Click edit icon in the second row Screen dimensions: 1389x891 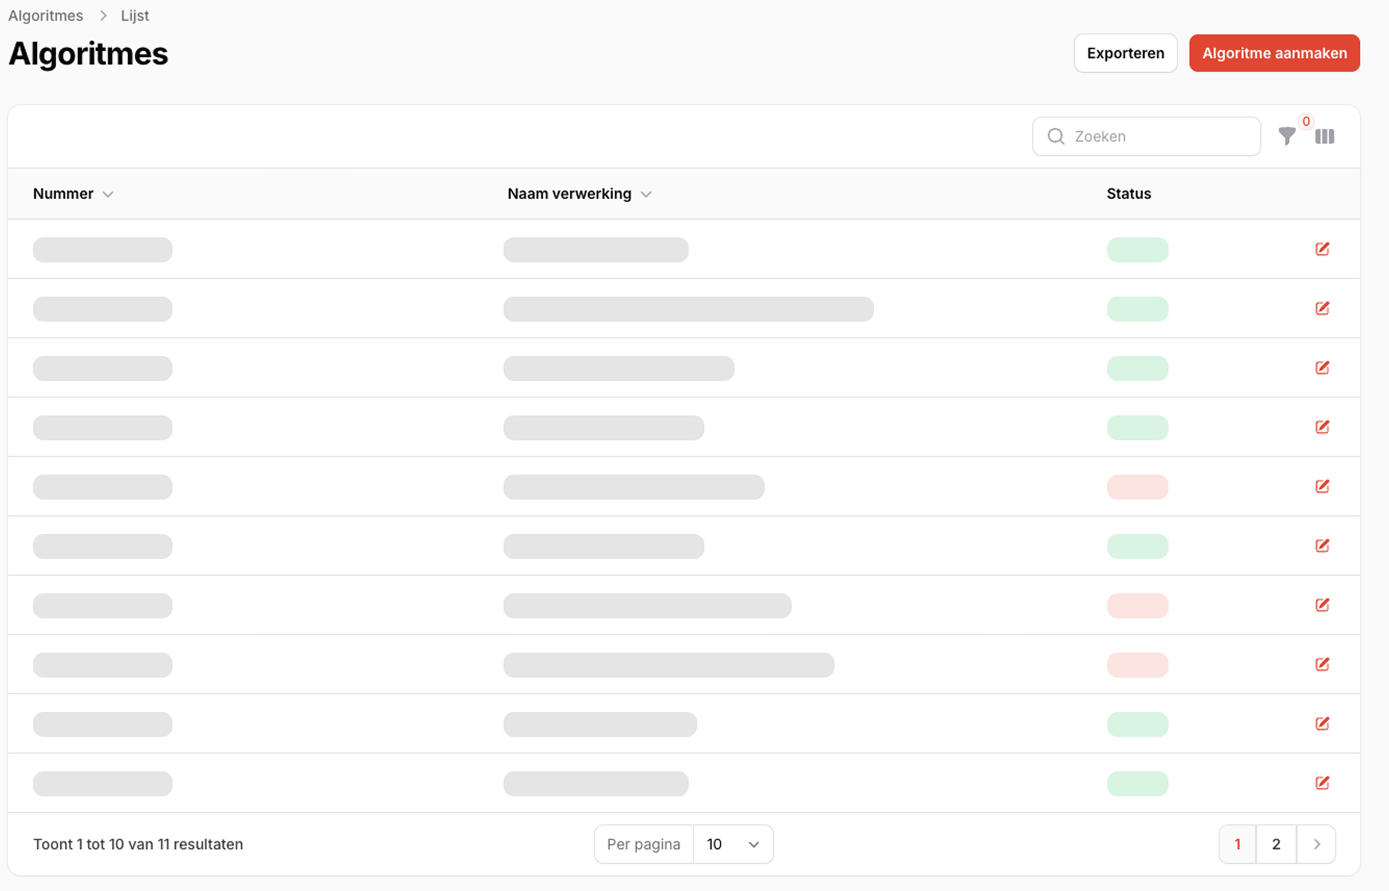click(1322, 308)
